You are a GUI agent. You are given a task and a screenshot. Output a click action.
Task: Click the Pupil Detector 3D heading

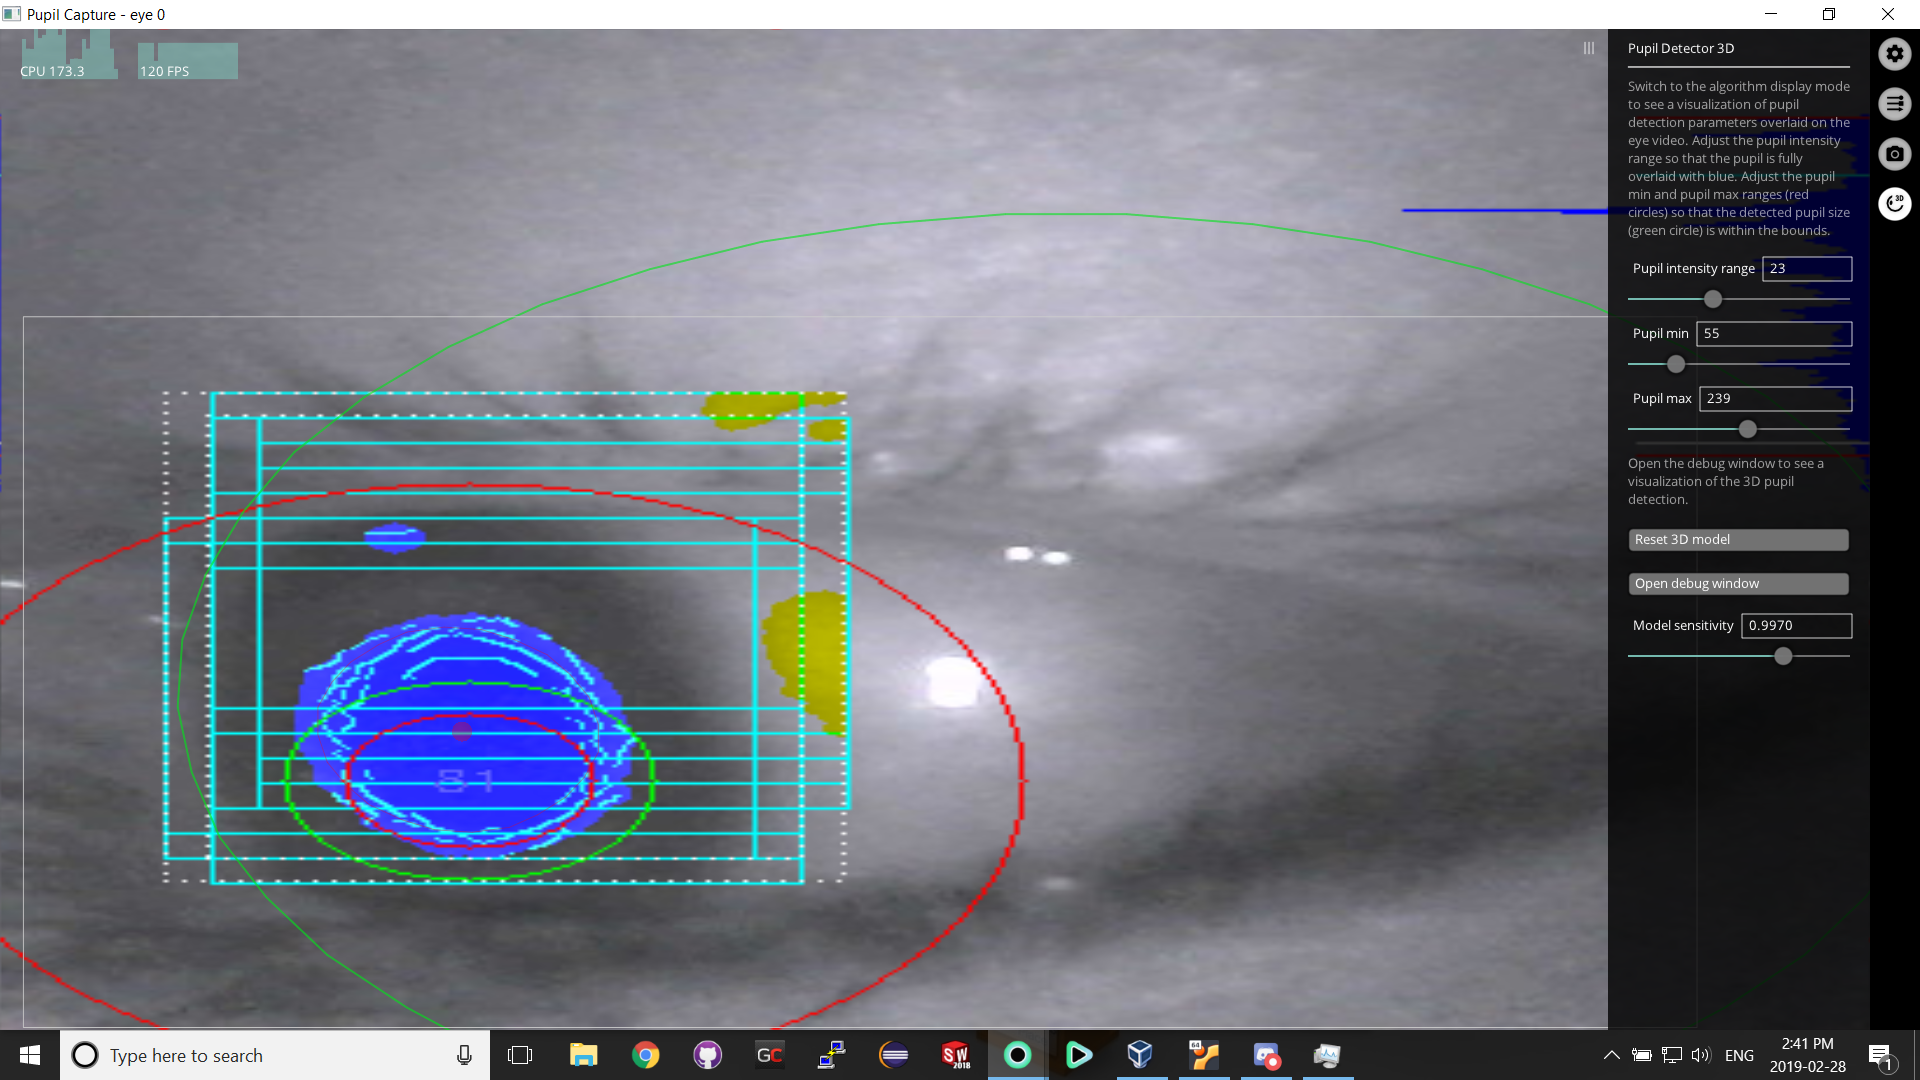click(x=1681, y=48)
